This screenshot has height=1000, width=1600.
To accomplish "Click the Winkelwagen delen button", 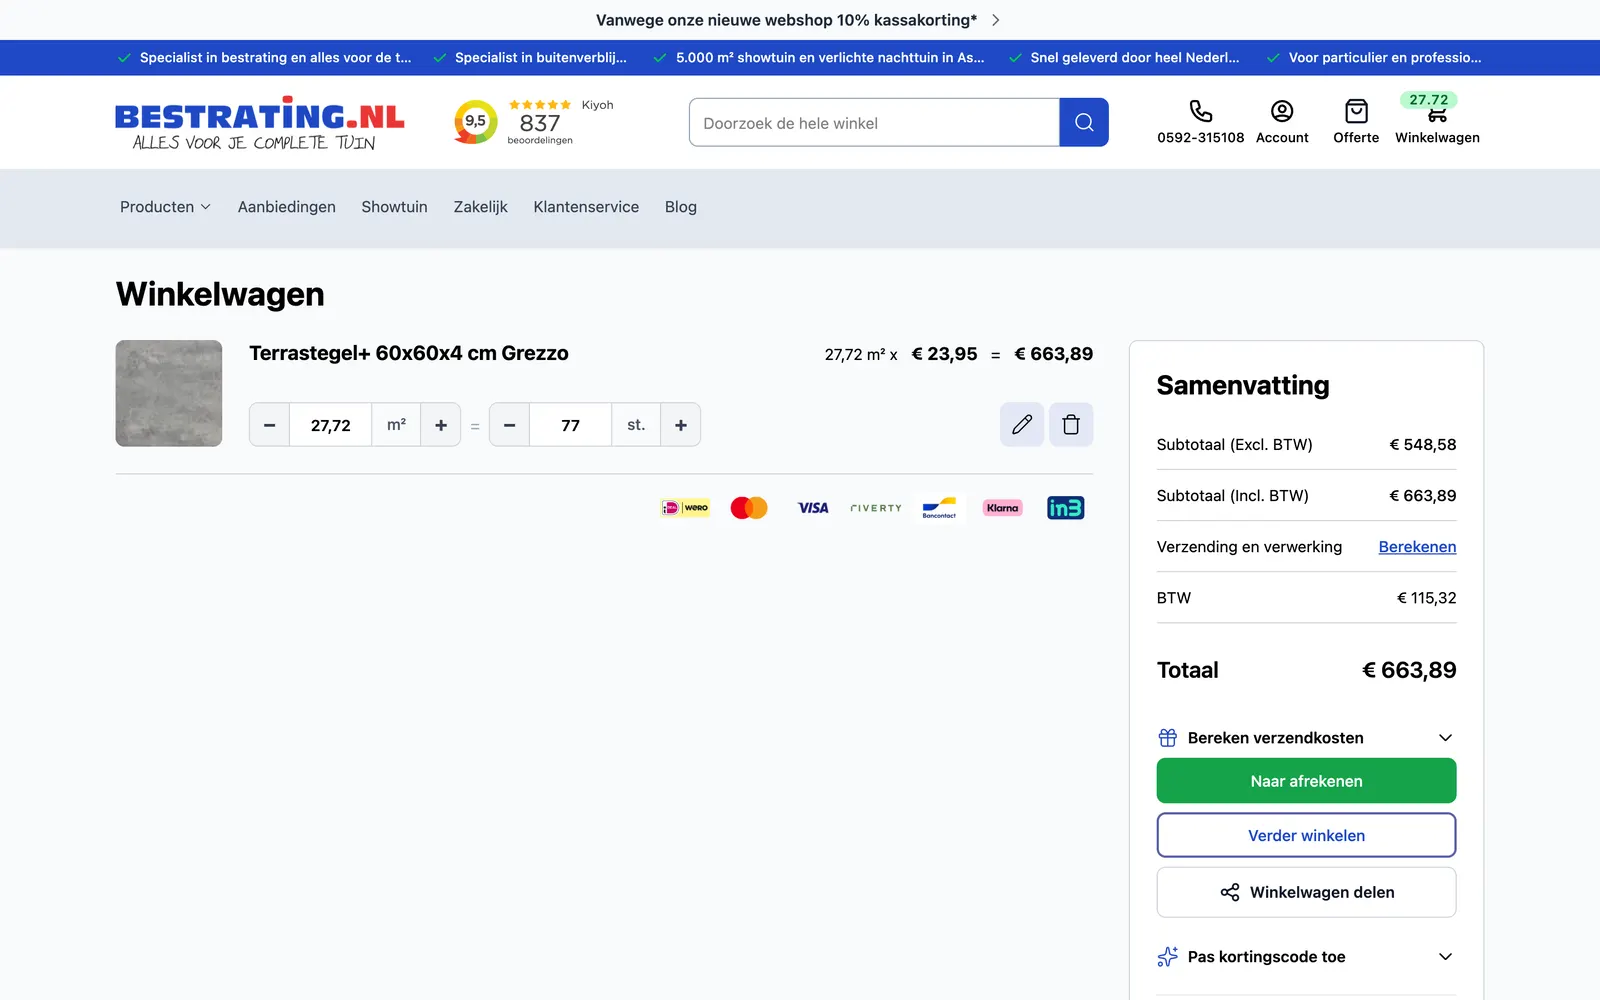I will (x=1306, y=892).
